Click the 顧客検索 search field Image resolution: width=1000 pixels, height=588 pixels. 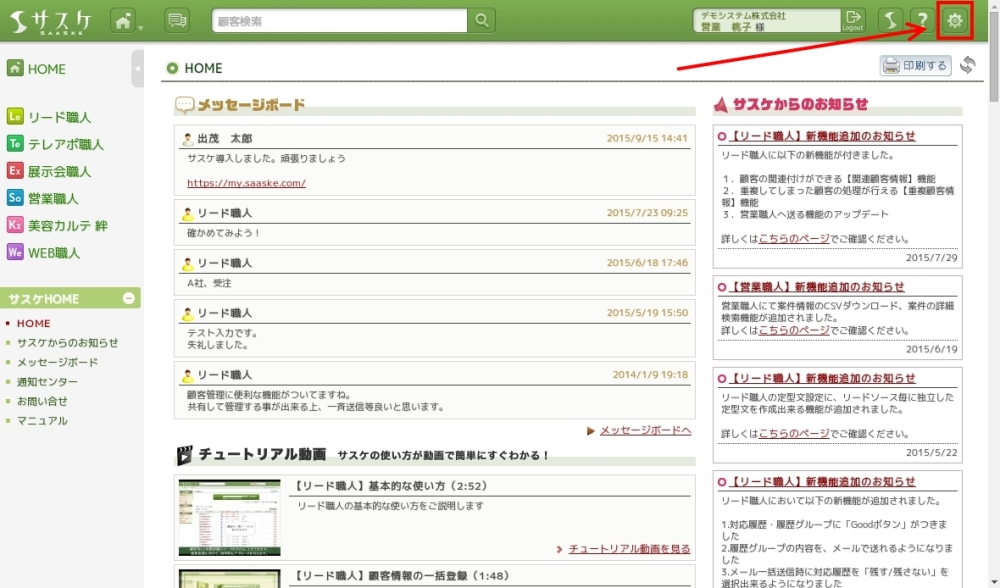click(339, 21)
